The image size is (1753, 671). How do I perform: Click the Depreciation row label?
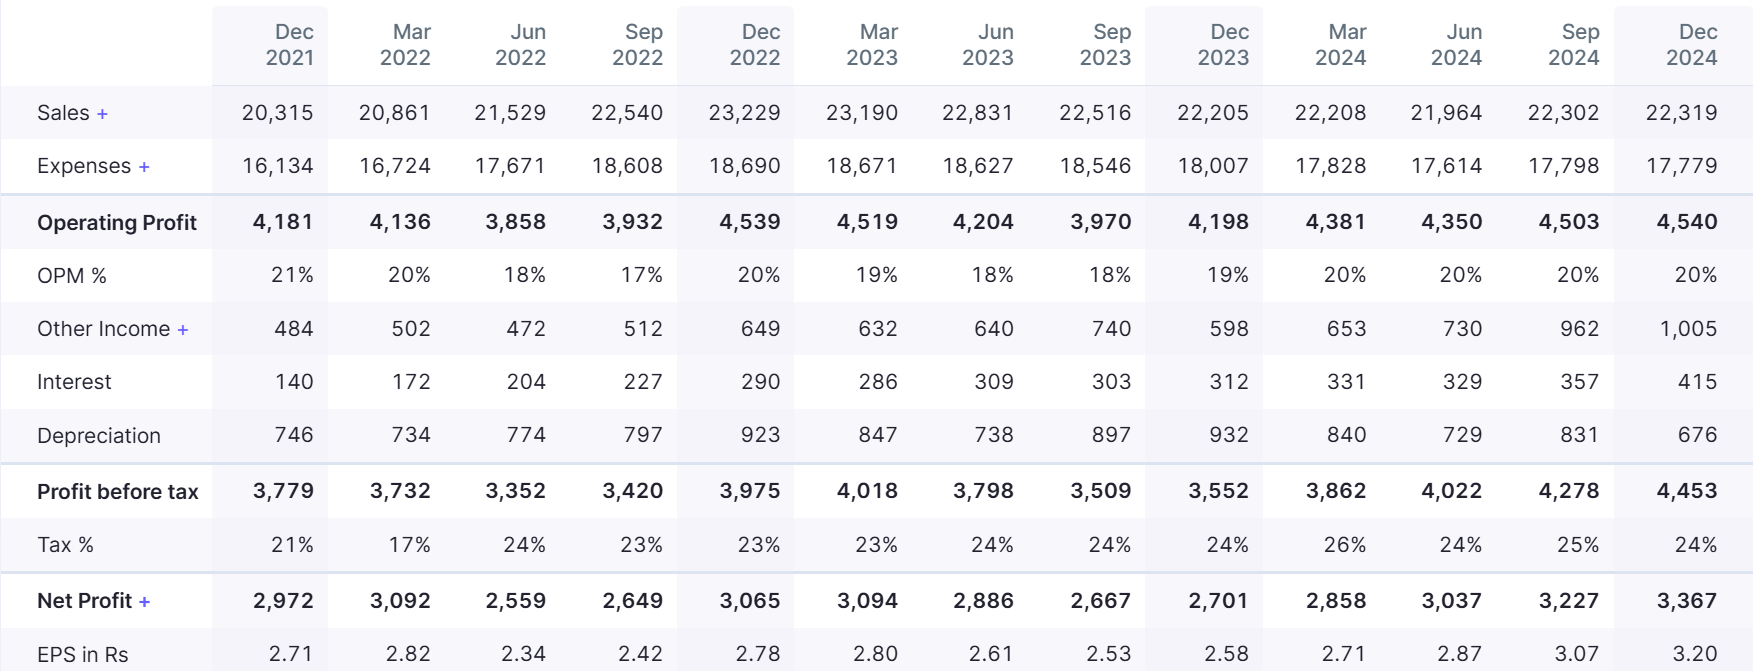coord(98,436)
